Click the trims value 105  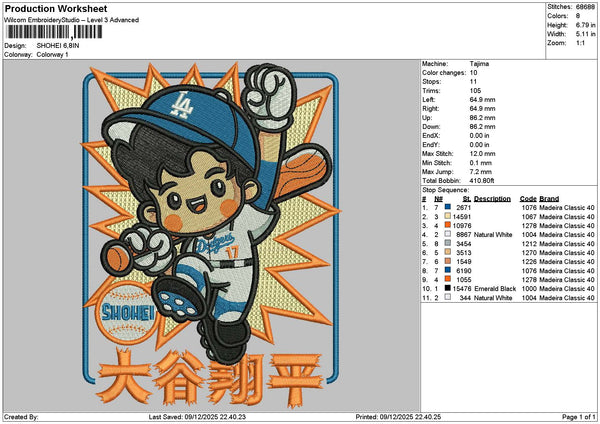[475, 91]
